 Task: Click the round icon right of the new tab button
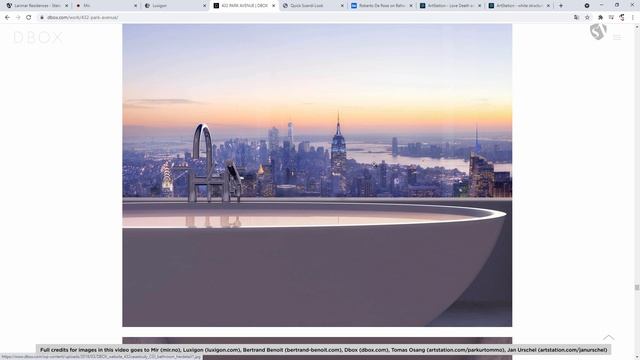(x=587, y=6)
